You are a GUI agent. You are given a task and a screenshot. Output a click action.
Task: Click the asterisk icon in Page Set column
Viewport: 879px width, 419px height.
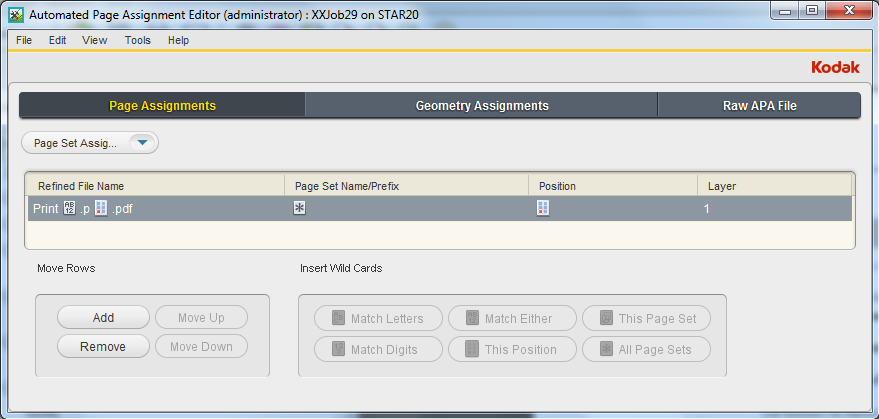click(x=299, y=209)
